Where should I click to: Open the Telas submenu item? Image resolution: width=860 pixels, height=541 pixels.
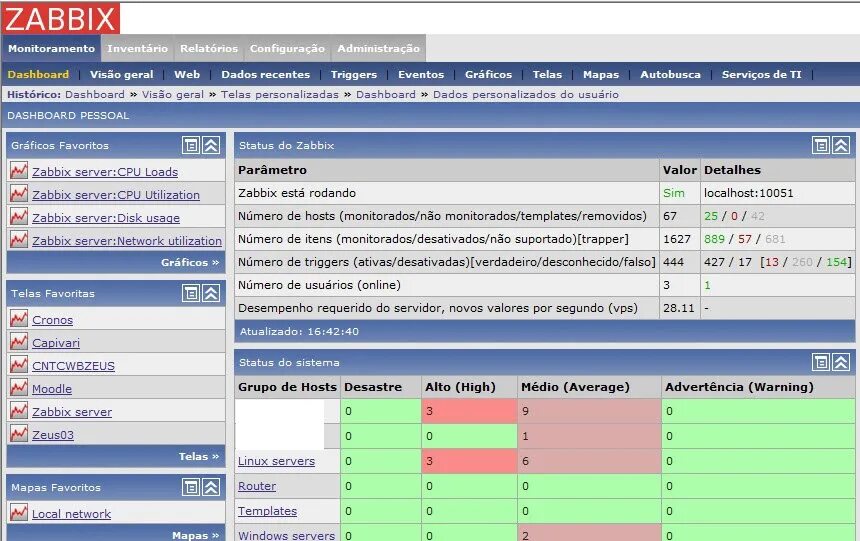pos(547,74)
